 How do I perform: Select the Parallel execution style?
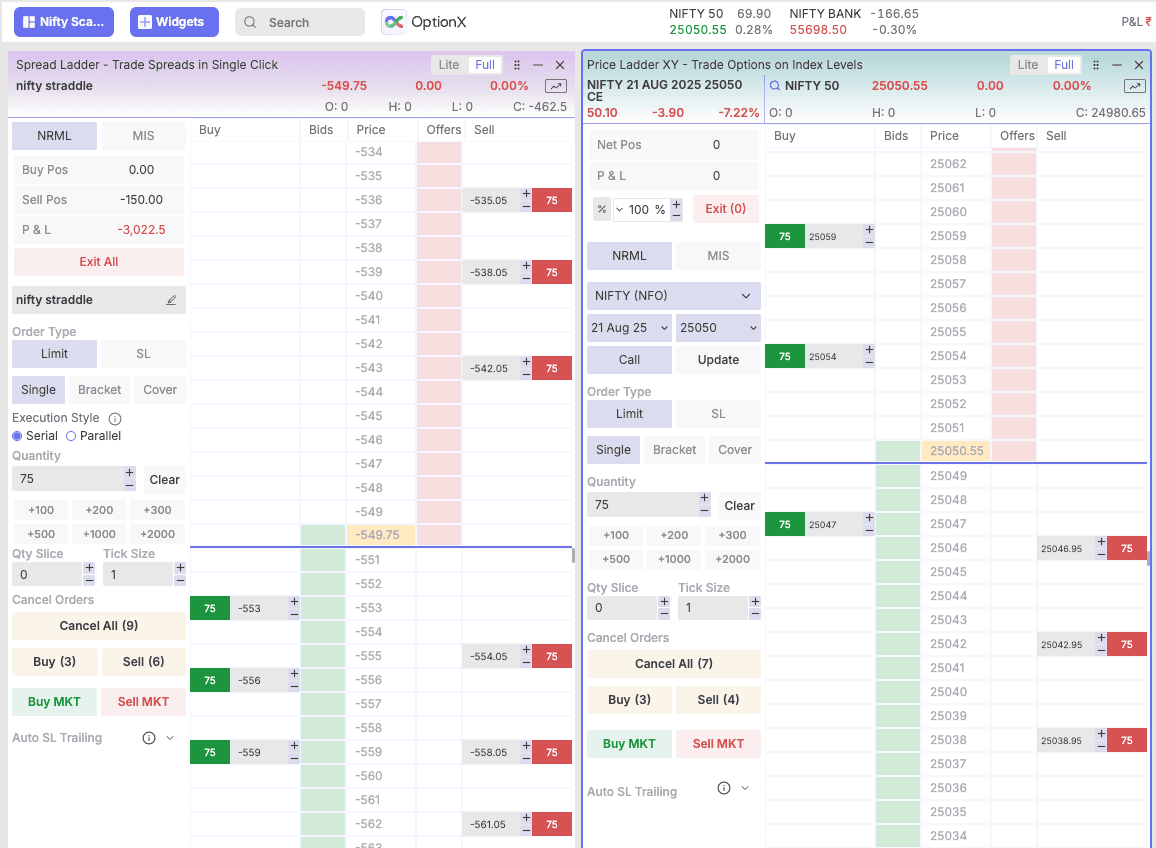(71, 436)
